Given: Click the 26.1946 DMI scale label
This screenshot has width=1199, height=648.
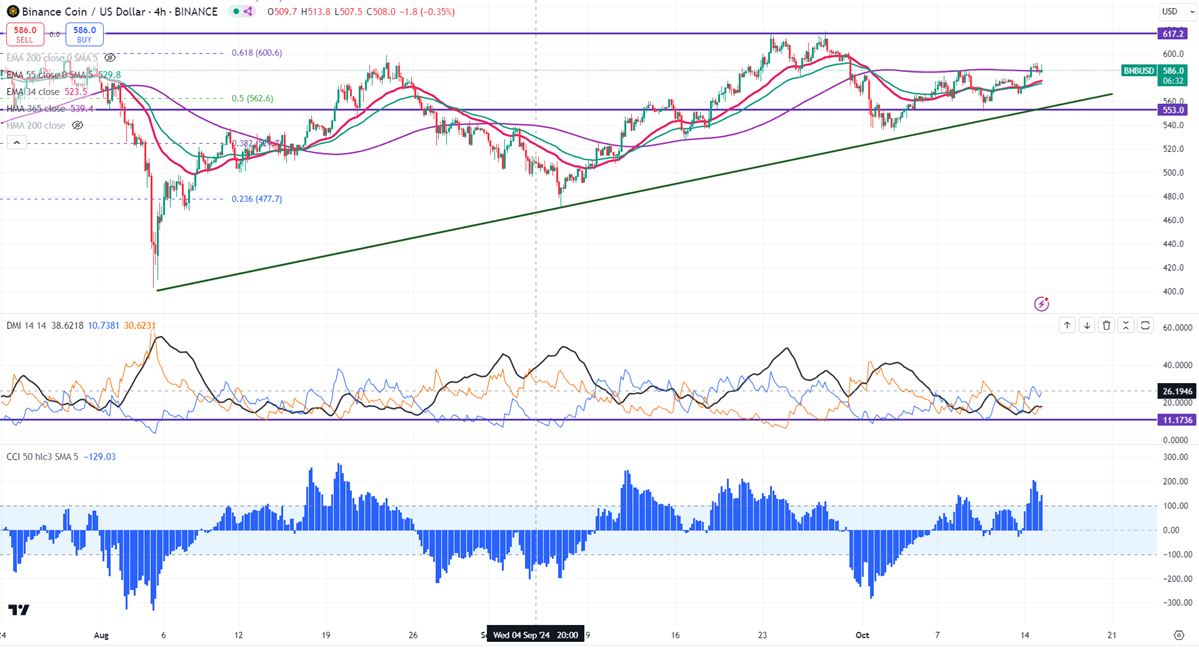Looking at the screenshot, I should [x=1176, y=391].
